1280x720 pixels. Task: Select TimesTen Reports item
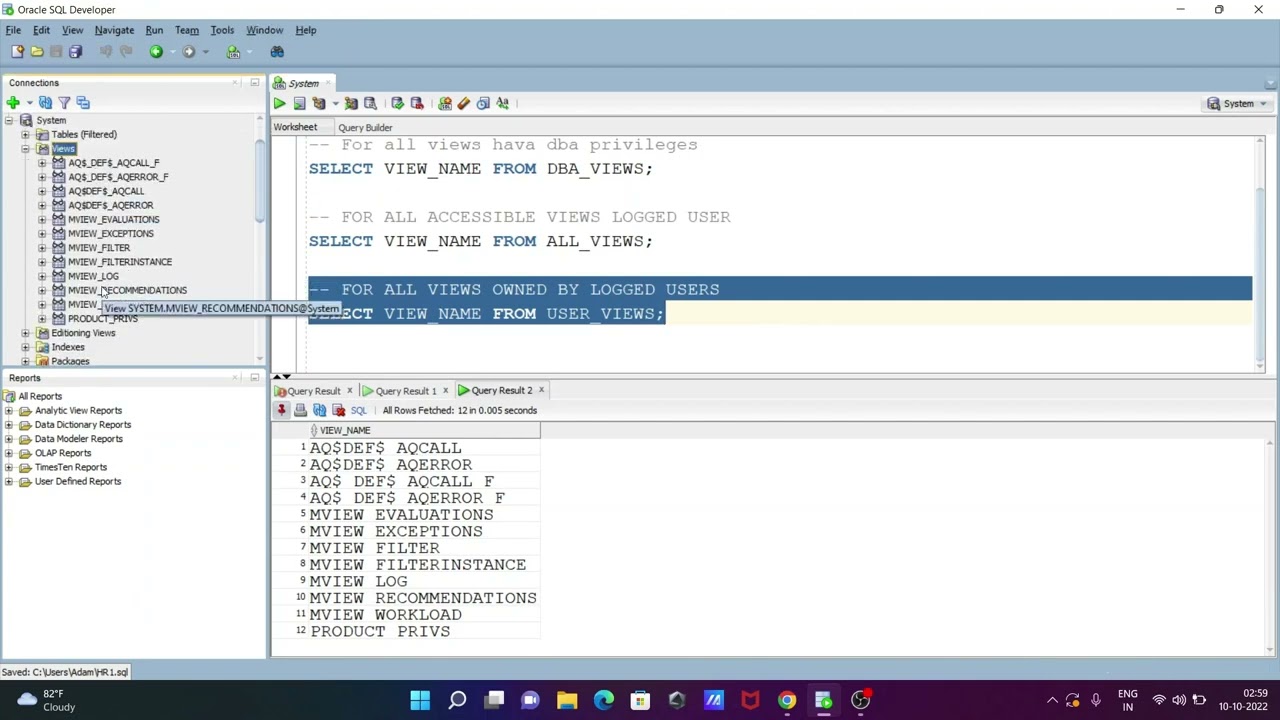click(x=71, y=467)
